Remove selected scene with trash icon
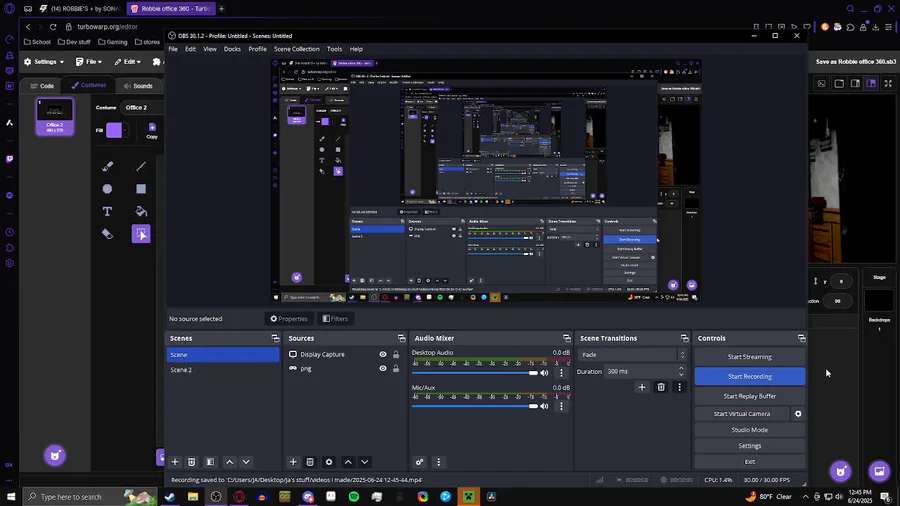 point(192,462)
